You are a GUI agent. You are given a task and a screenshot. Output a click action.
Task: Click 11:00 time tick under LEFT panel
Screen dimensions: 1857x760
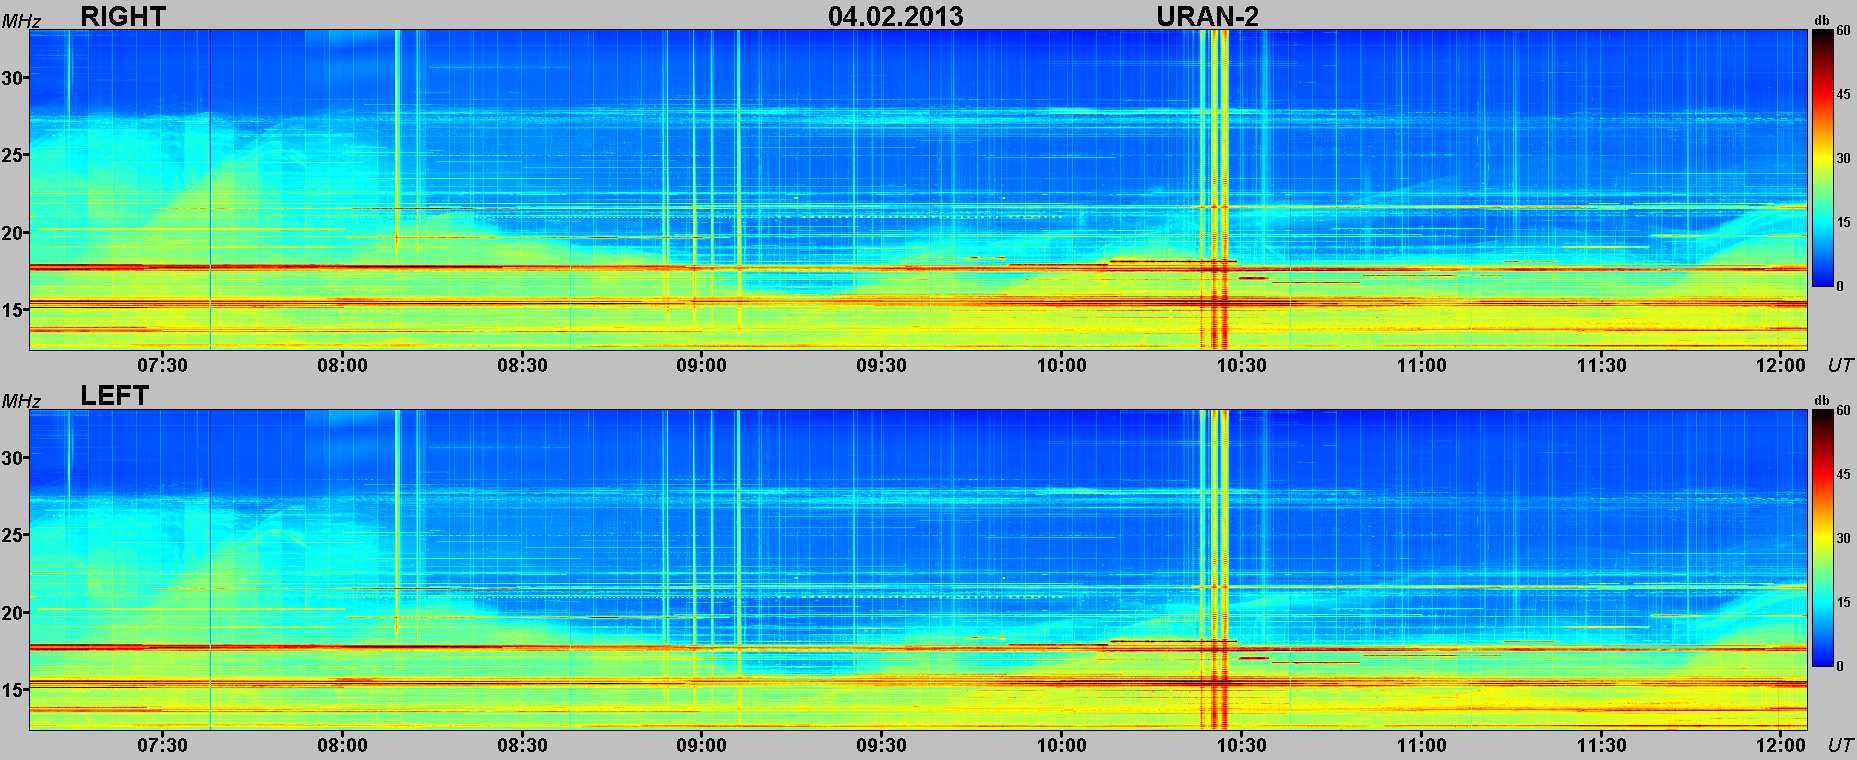click(x=1421, y=745)
